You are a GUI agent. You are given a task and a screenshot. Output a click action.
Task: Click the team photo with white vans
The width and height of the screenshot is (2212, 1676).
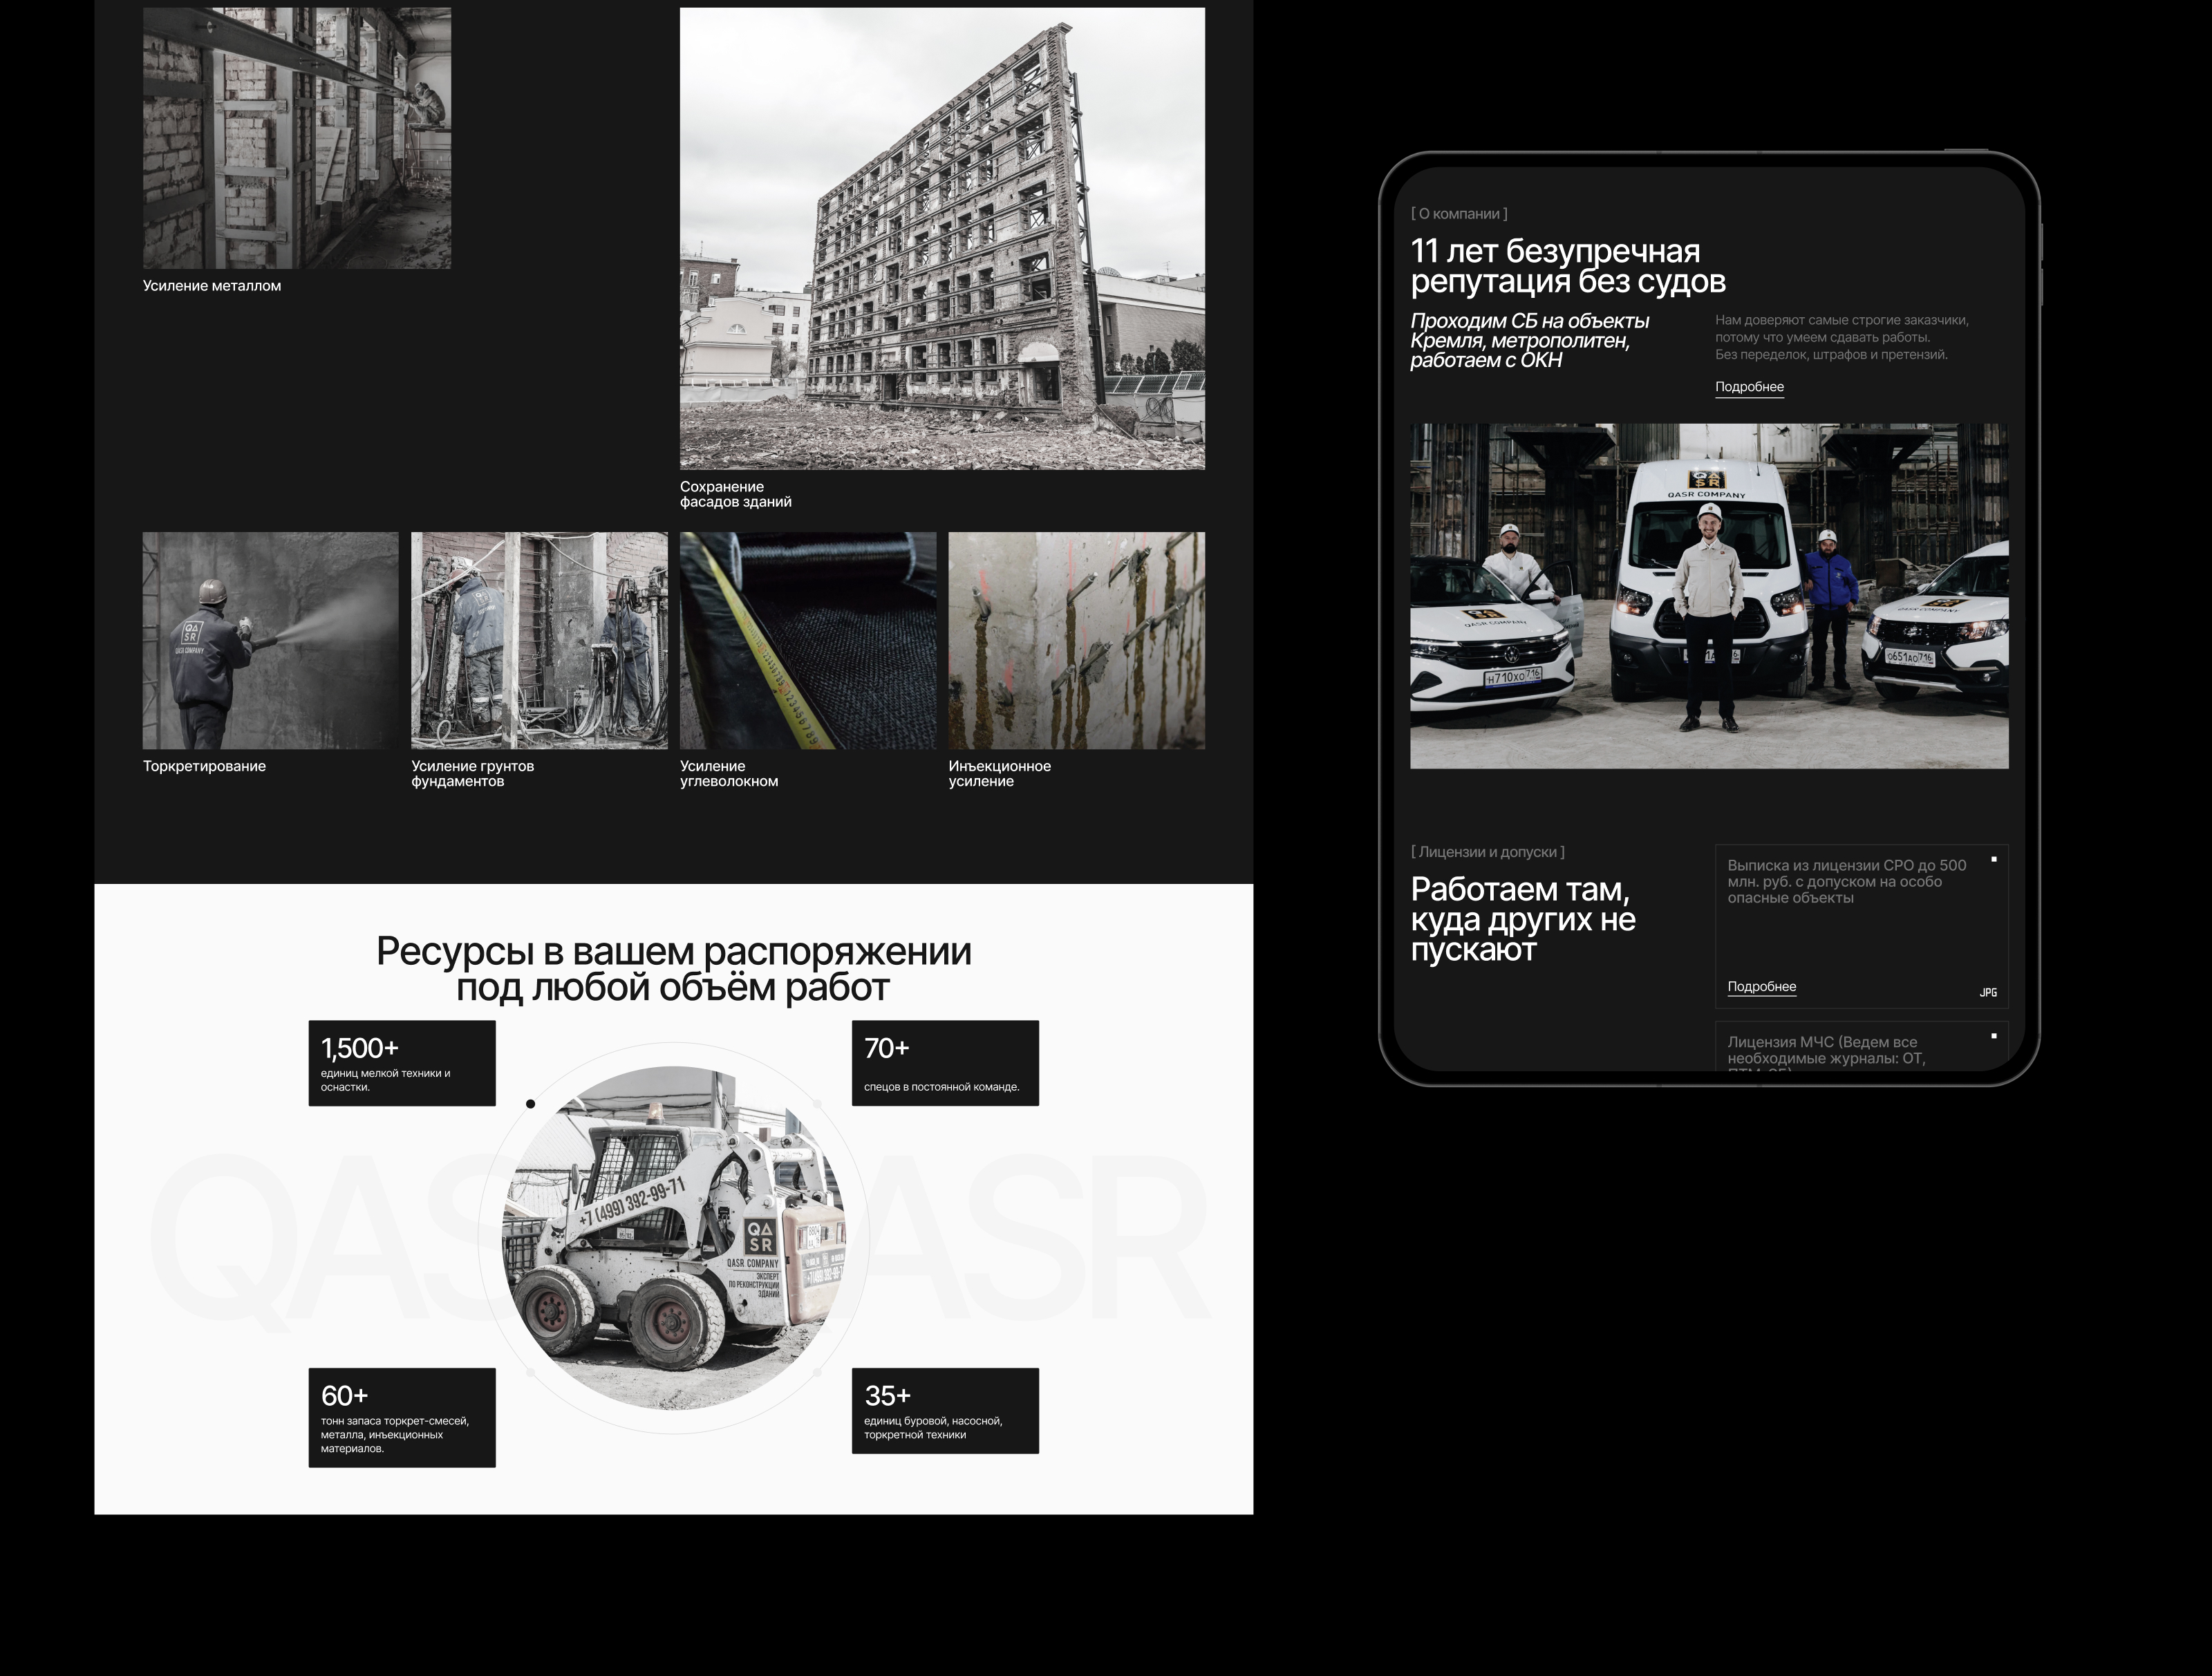(1708, 596)
